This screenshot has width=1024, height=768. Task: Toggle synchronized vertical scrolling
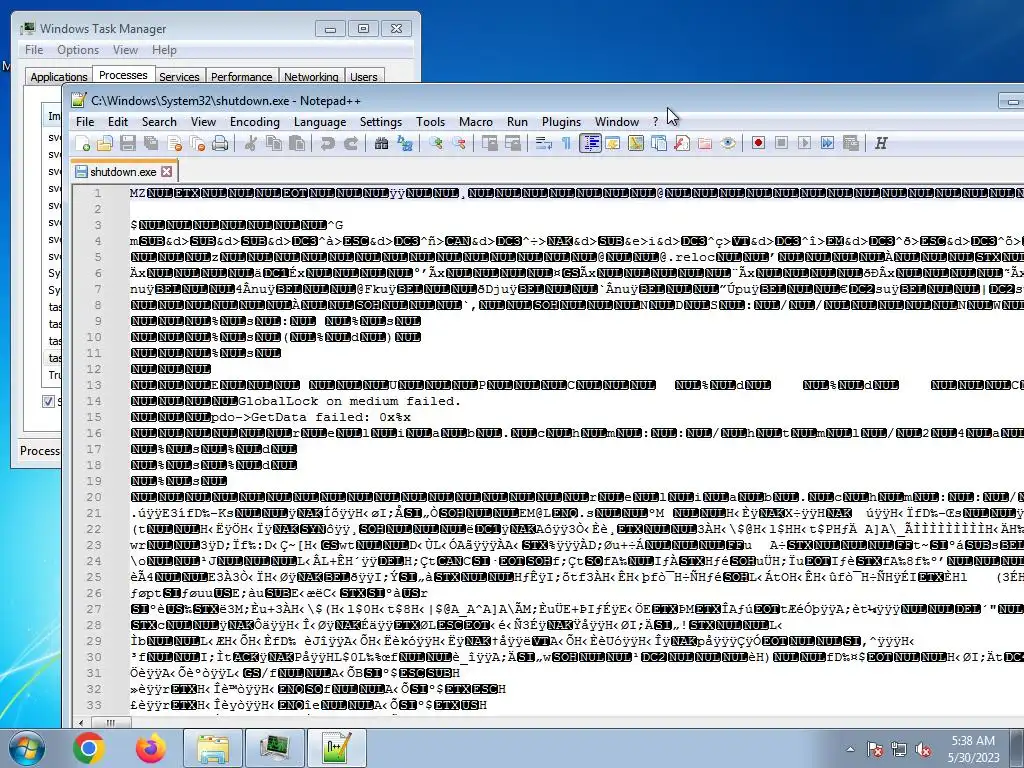pyautogui.click(x=489, y=144)
